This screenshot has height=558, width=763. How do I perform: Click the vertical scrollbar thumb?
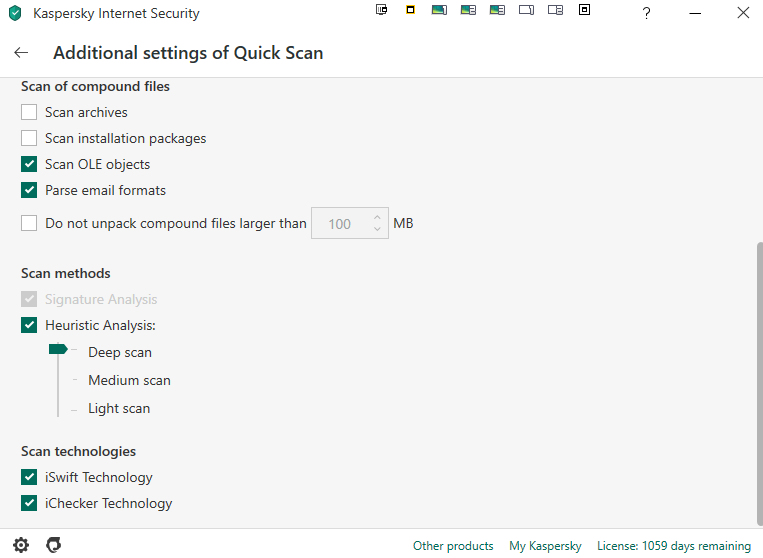[760, 383]
